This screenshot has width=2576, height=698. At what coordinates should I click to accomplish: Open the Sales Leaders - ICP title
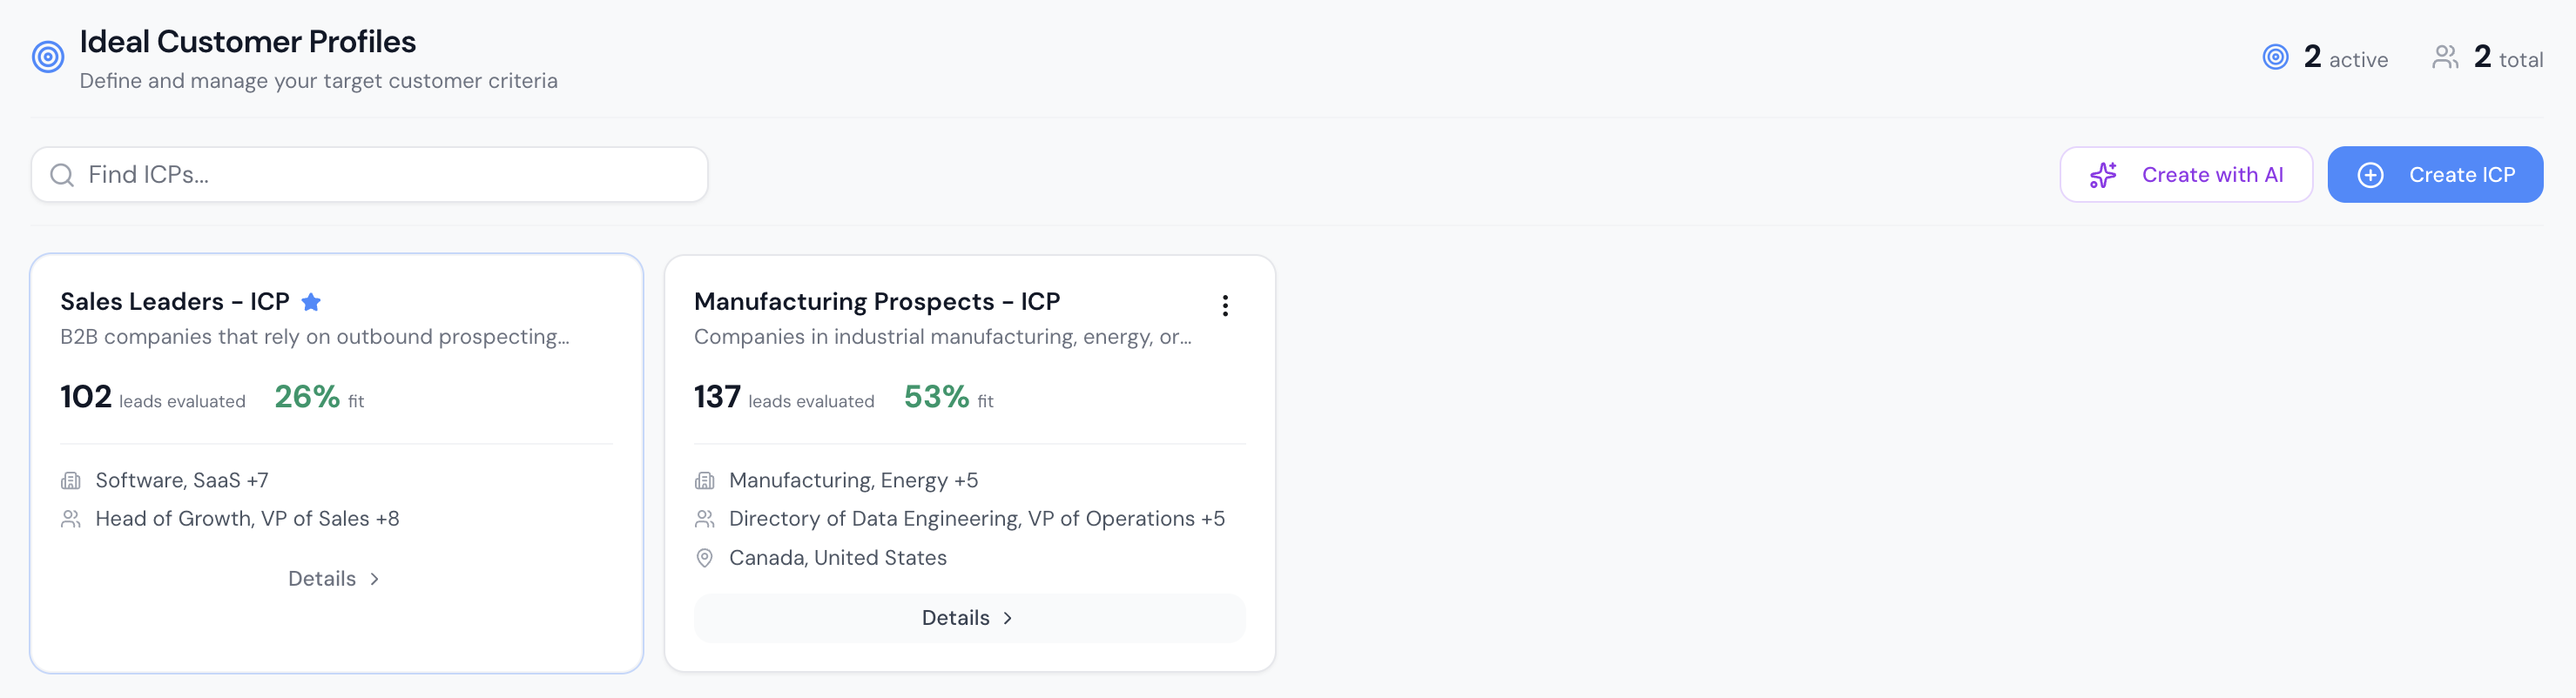coord(176,301)
